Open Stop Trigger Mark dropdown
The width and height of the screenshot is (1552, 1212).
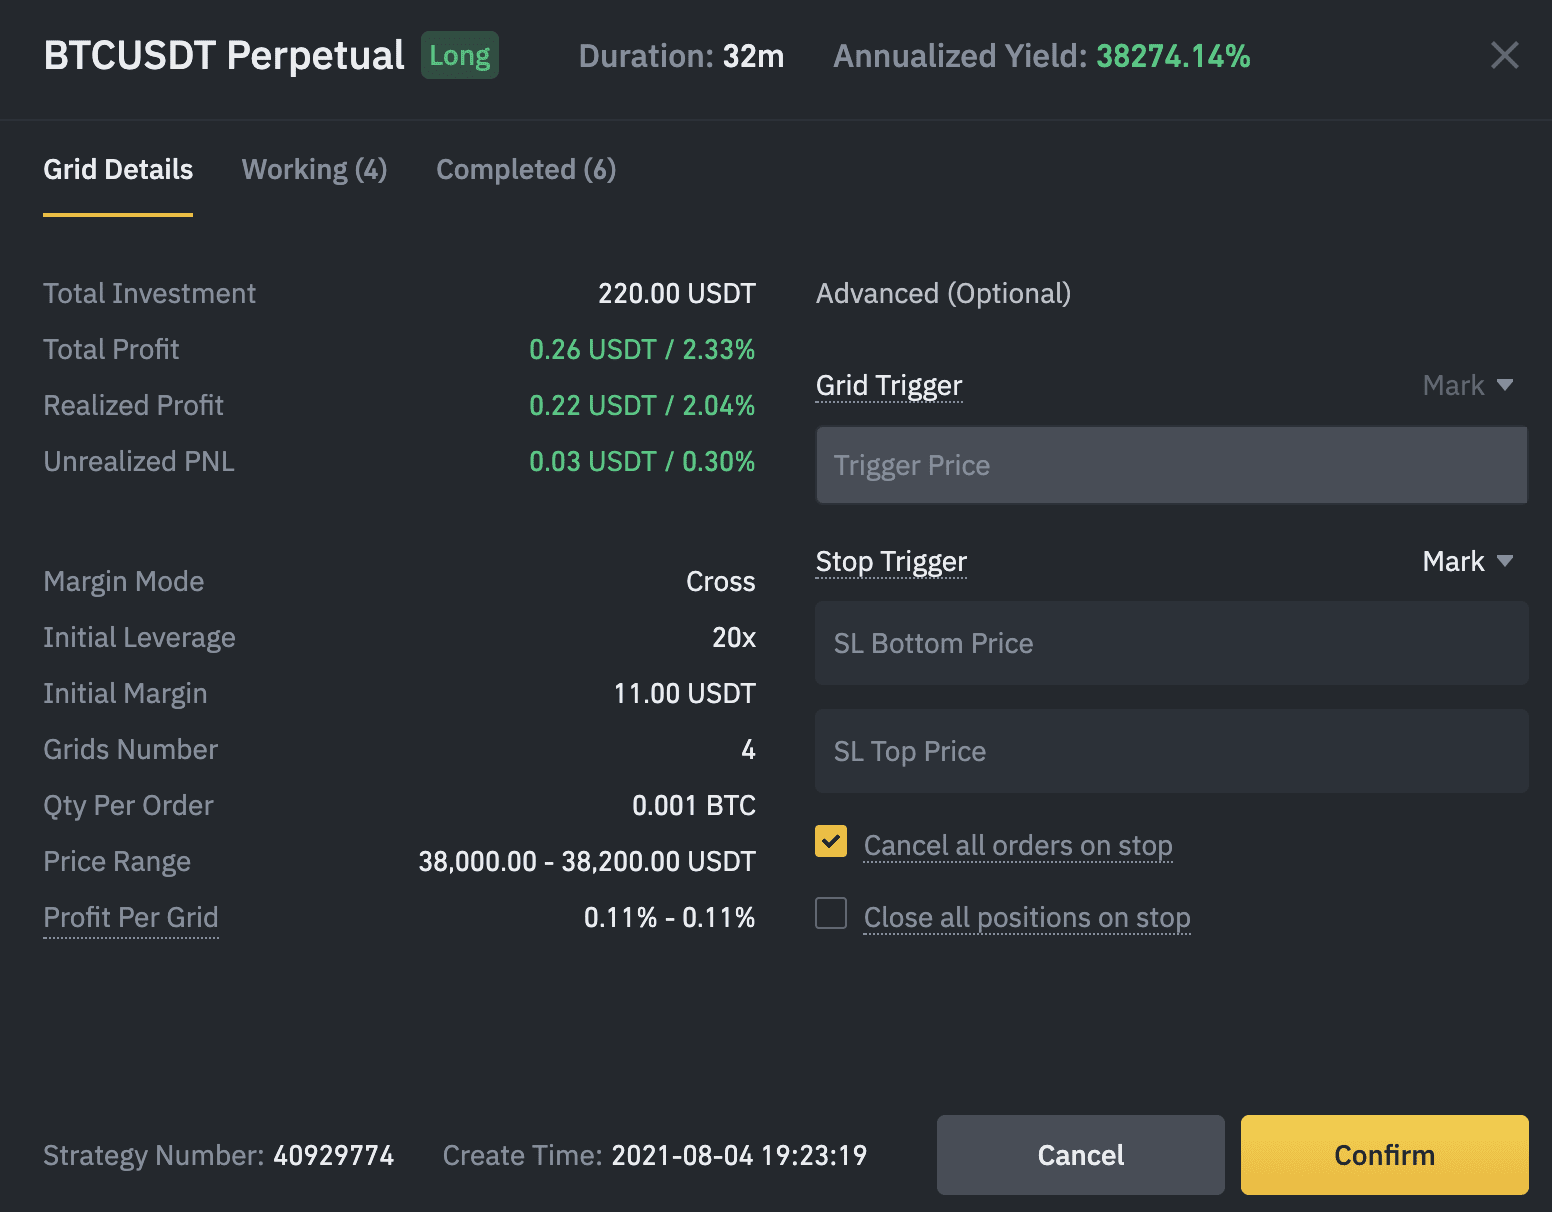[x=1467, y=561]
